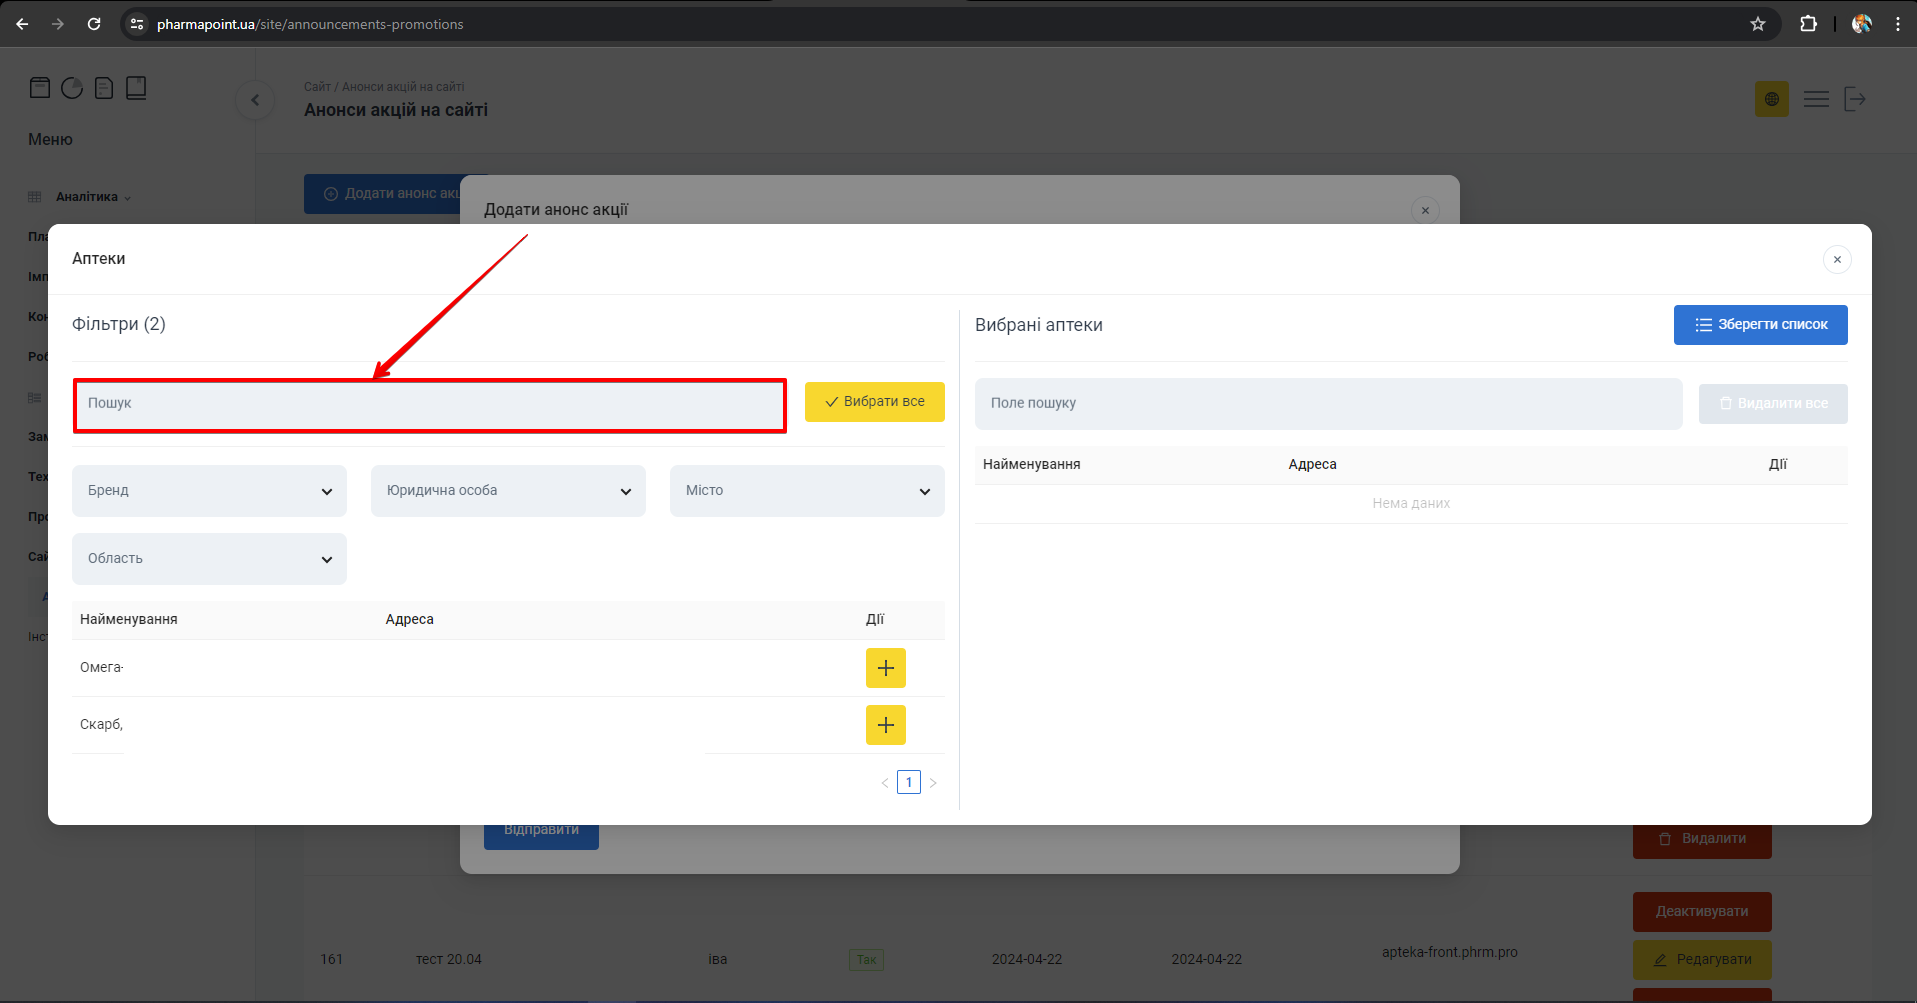The height and width of the screenshot is (1003, 1917).
Task: Open browser extensions puzzle icon
Action: tap(1808, 24)
